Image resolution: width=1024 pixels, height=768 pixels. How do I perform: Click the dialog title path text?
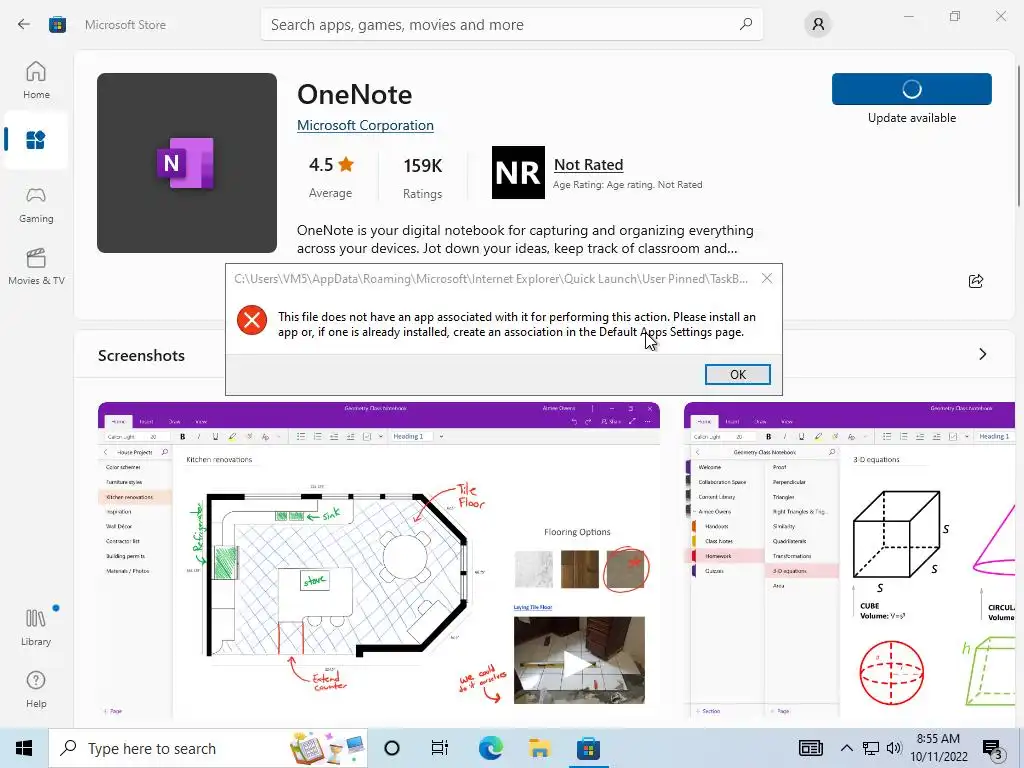tap(491, 279)
